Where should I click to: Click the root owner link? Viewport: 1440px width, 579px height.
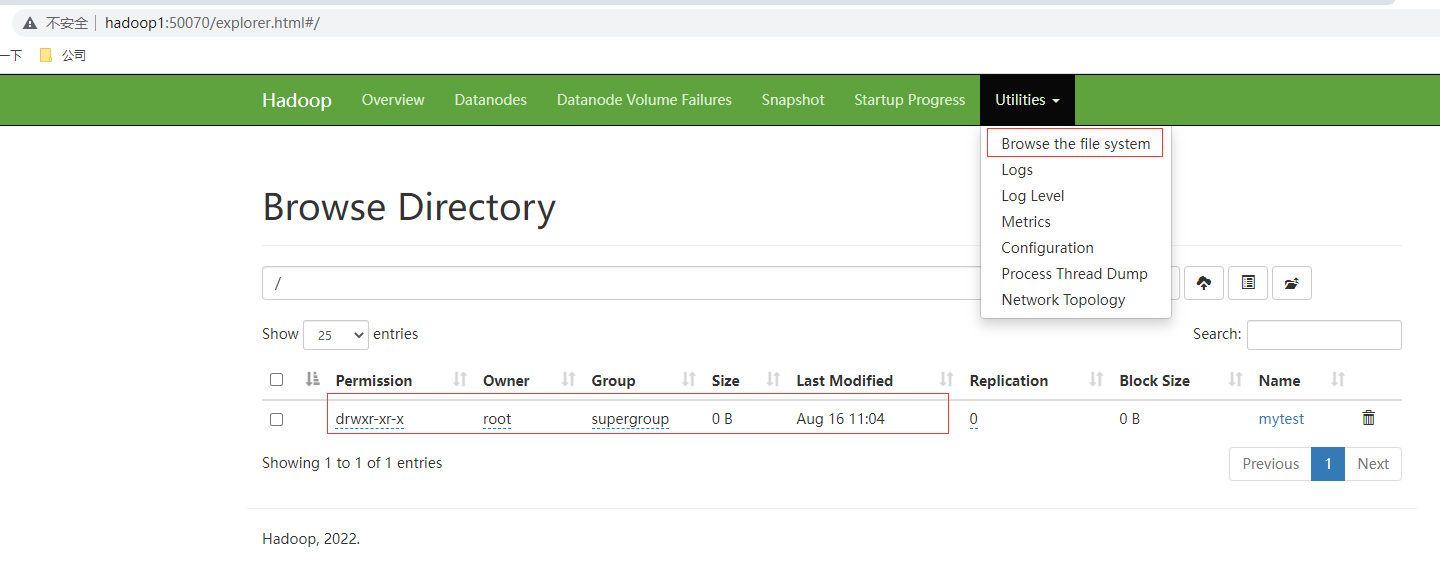[497, 419]
